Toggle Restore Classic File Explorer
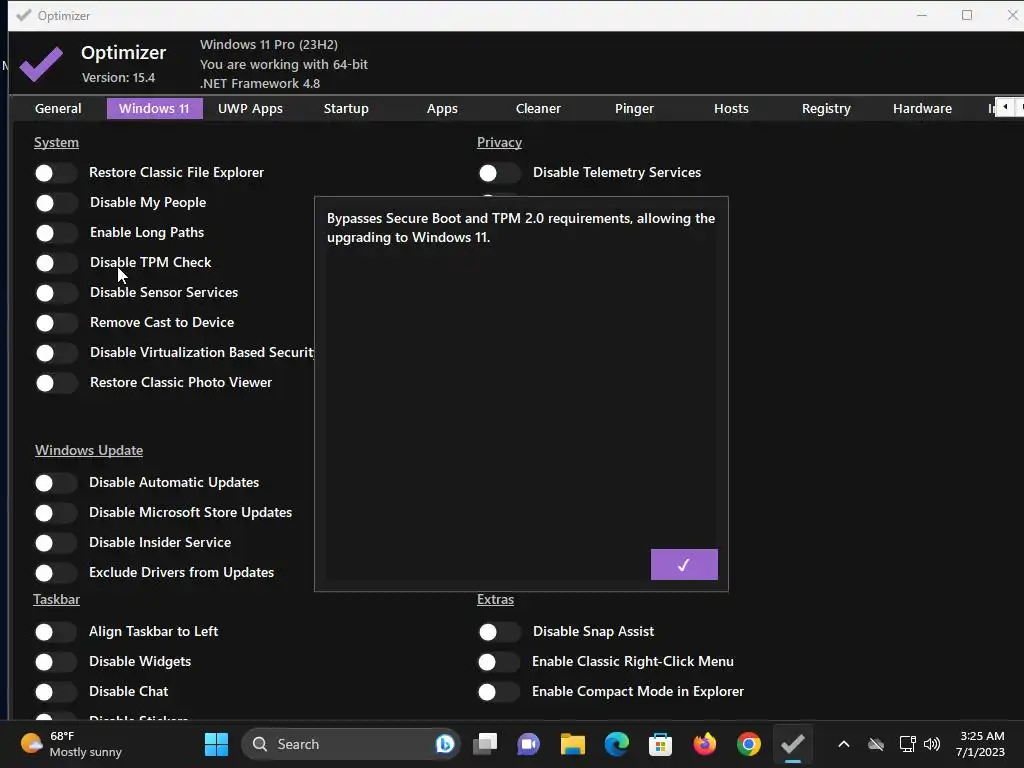The width and height of the screenshot is (1024, 768). [x=56, y=173]
